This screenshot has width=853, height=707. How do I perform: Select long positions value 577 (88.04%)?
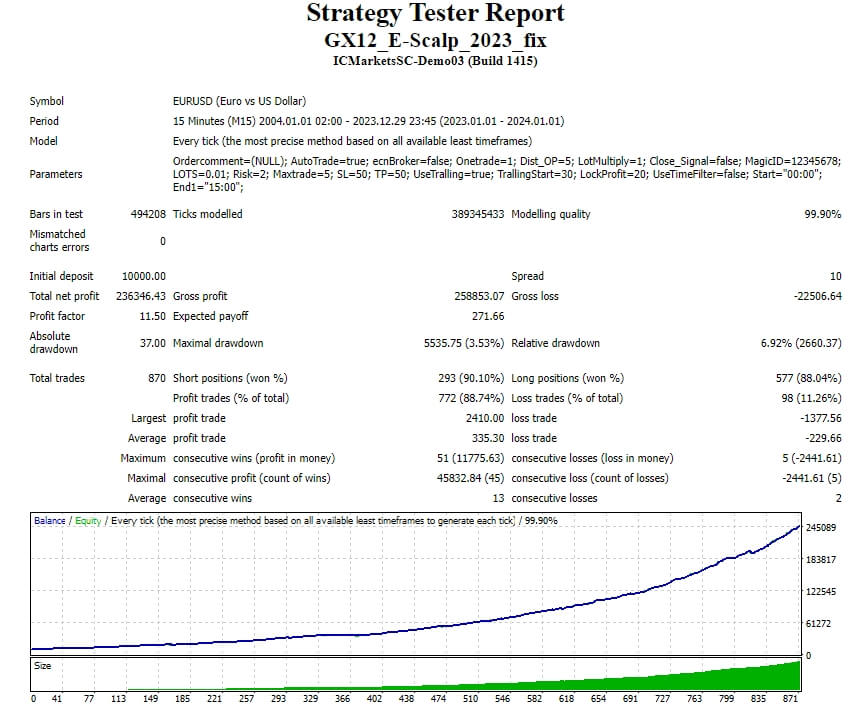[809, 378]
